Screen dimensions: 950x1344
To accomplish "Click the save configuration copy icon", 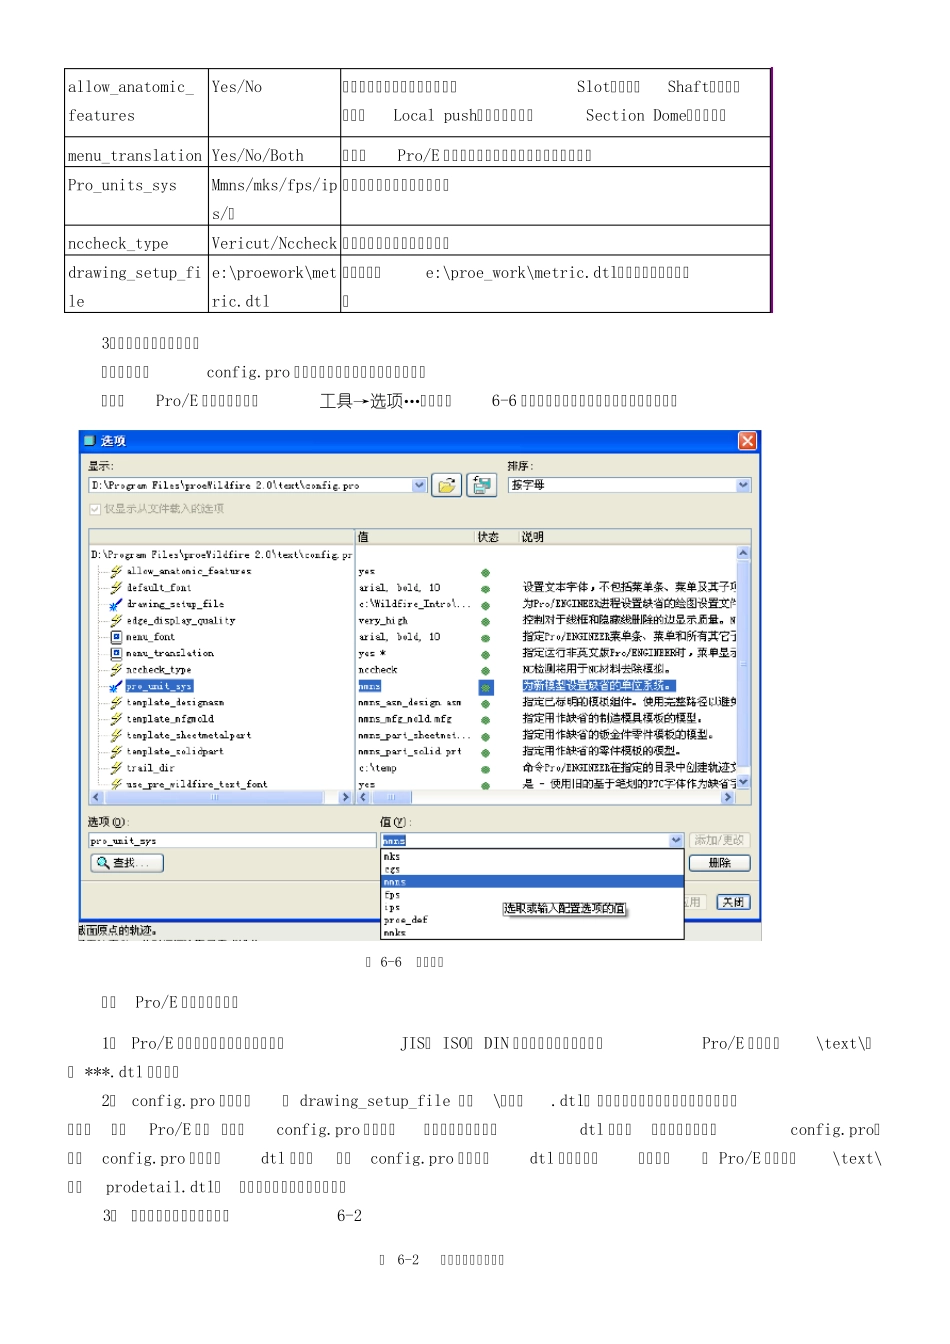I will 482,485.
